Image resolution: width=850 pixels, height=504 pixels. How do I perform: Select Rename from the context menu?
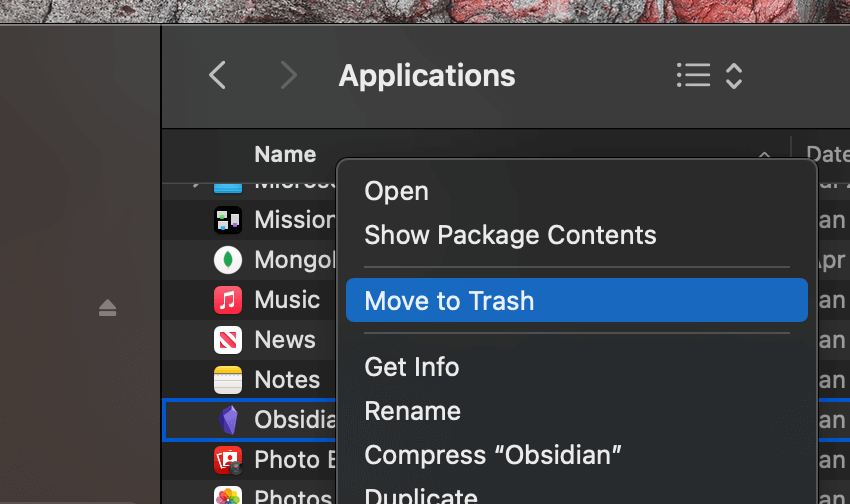[x=412, y=411]
